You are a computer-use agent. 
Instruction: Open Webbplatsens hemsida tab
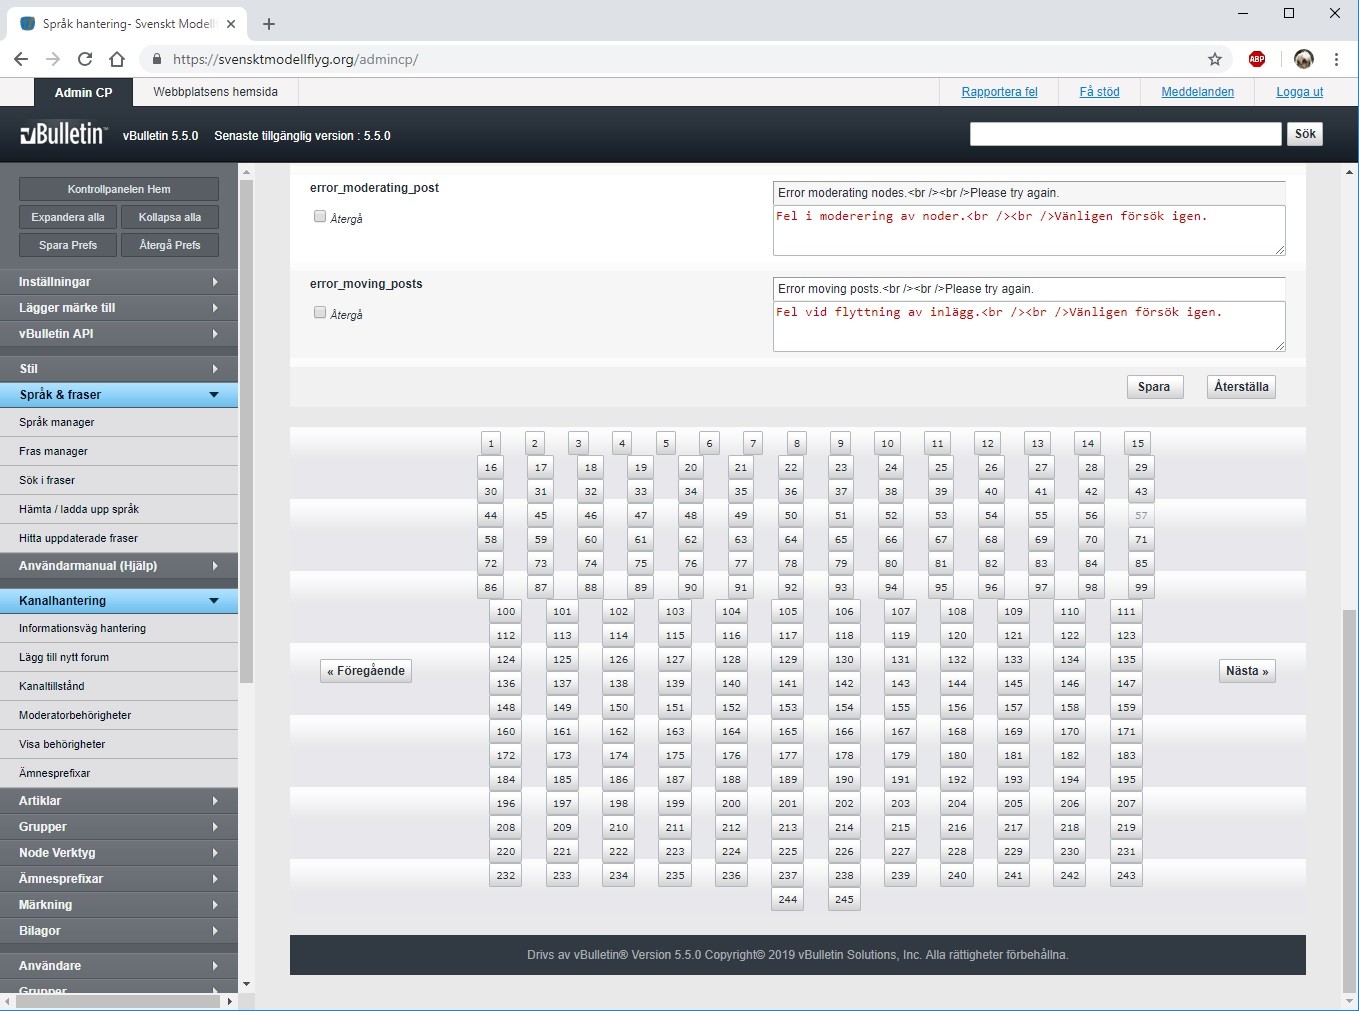[x=215, y=92]
